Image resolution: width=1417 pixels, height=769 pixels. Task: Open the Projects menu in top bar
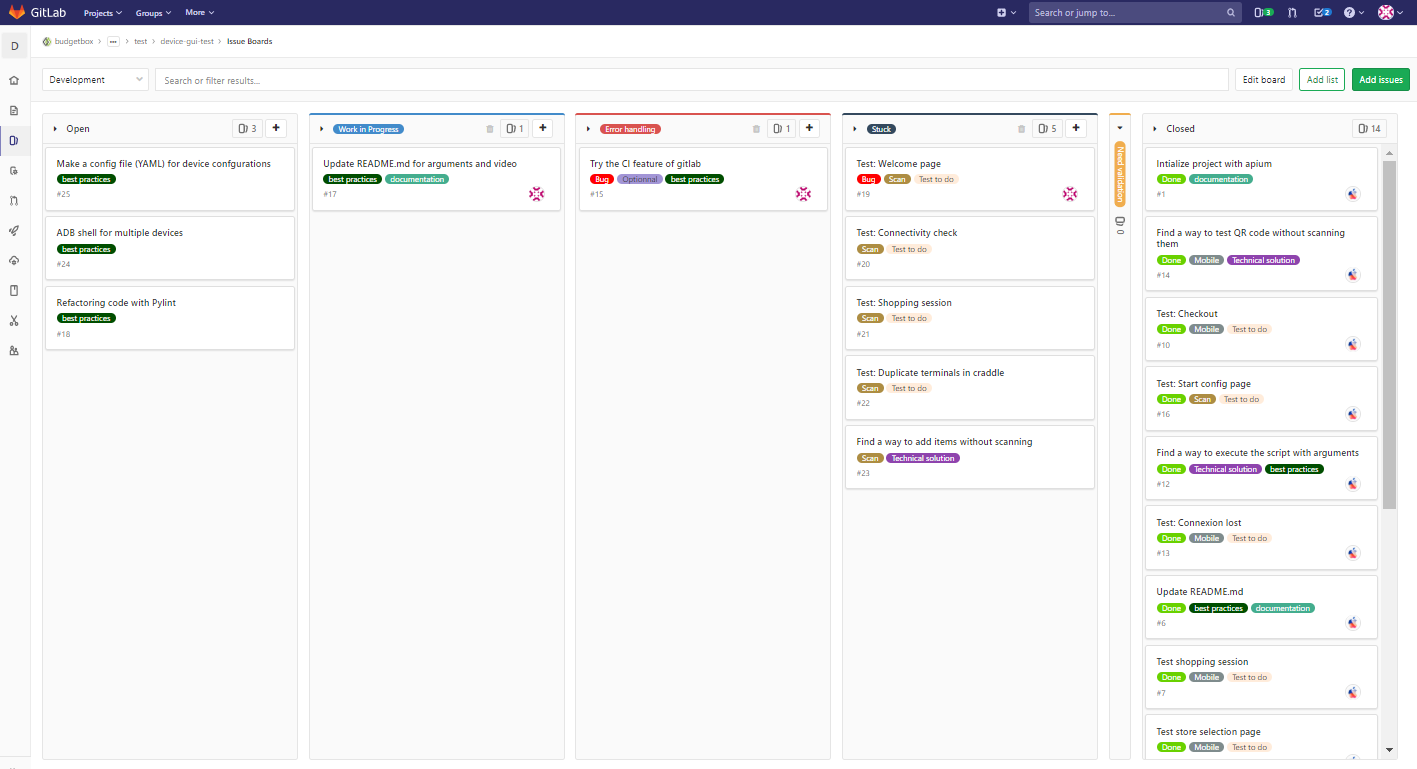tap(102, 13)
